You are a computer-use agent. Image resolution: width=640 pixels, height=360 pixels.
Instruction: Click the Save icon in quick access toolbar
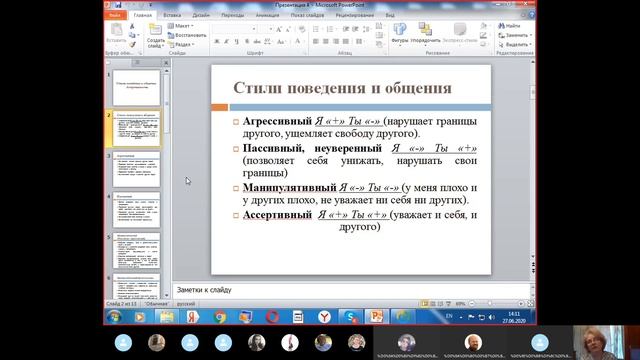pyautogui.click(x=118, y=5)
